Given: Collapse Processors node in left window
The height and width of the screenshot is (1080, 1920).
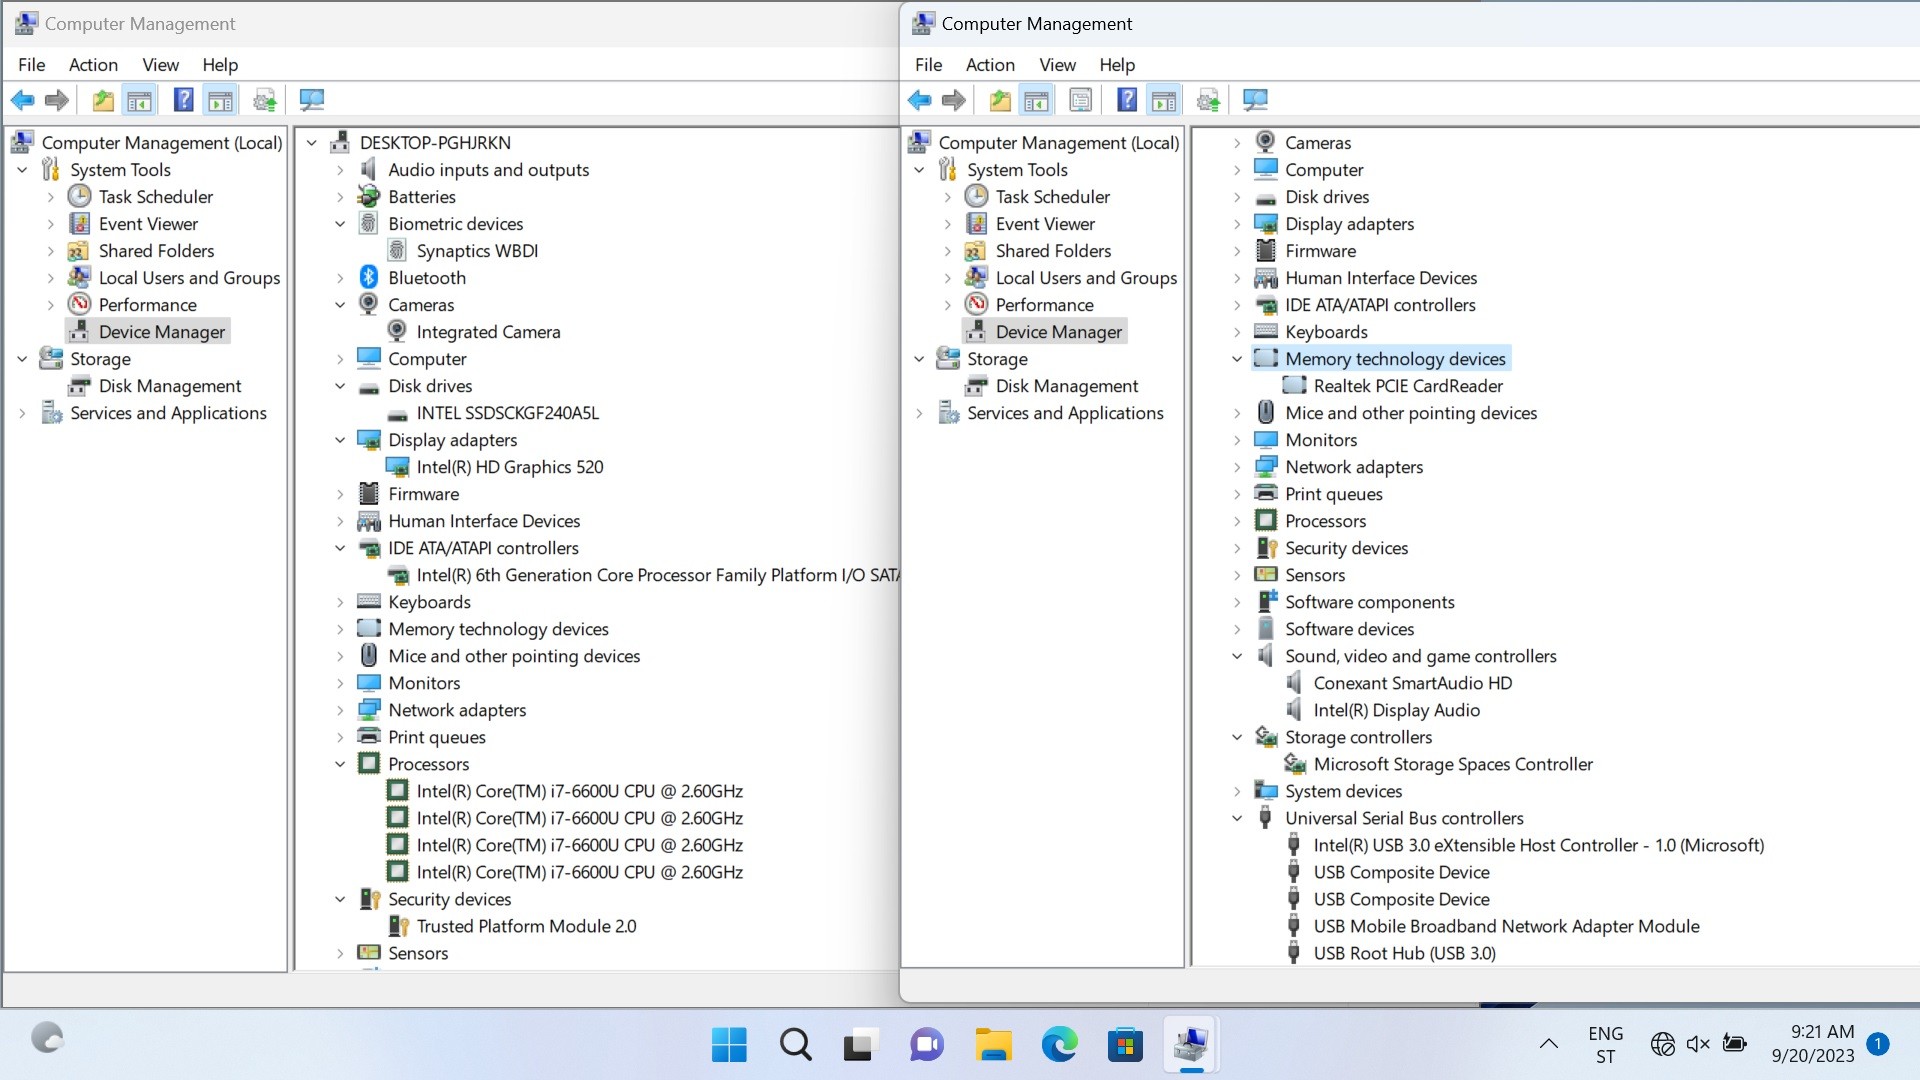Looking at the screenshot, I should pos(340,764).
